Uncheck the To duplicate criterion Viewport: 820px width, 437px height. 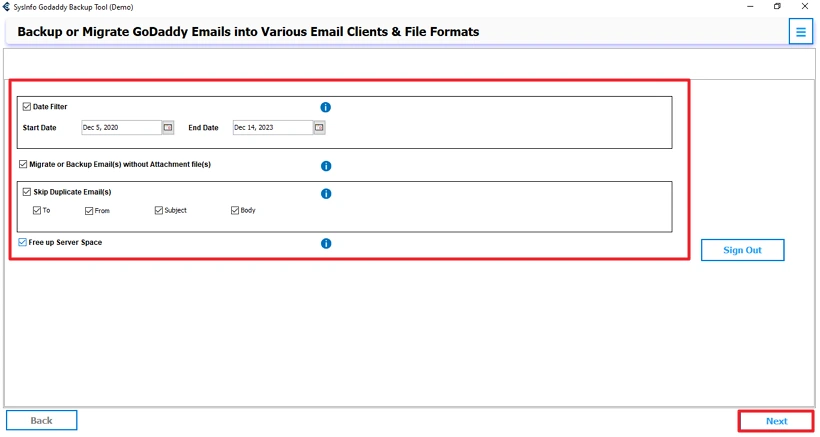pyautogui.click(x=37, y=210)
